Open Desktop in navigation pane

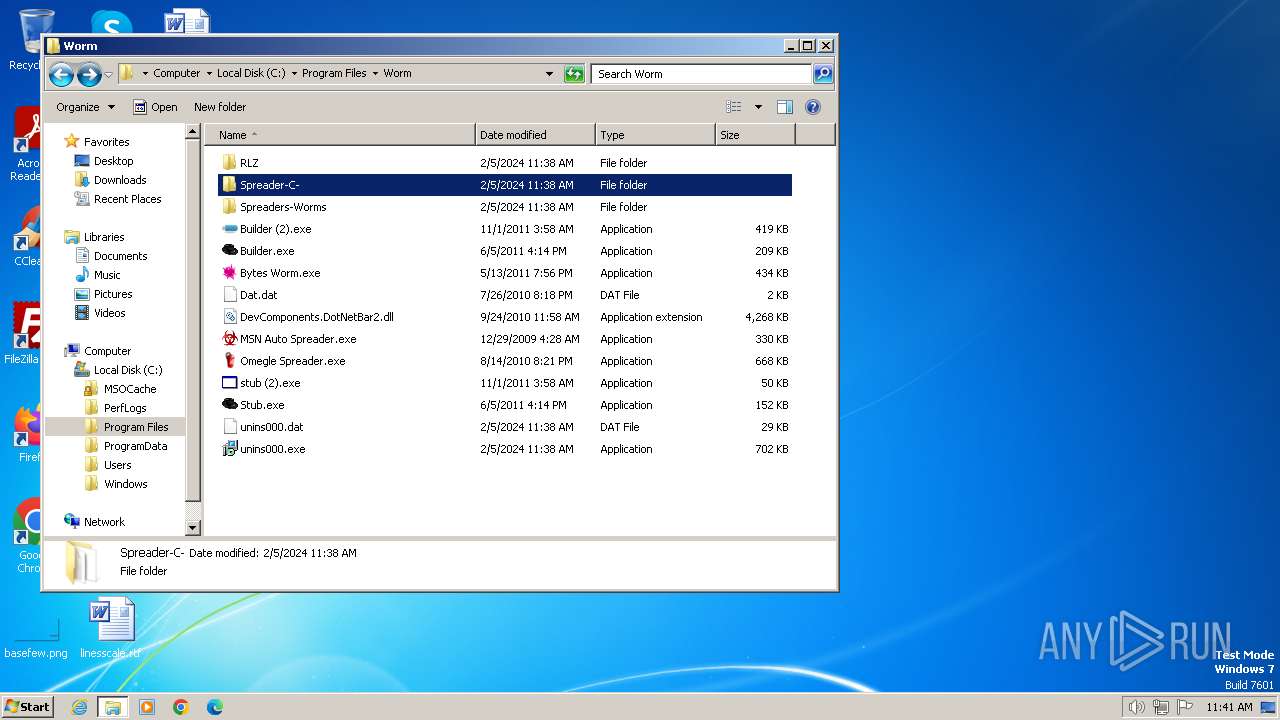pos(113,161)
